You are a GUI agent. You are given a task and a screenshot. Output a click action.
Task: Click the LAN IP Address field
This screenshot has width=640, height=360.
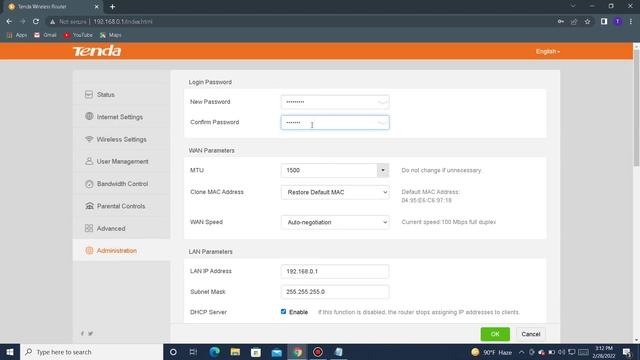(x=335, y=271)
